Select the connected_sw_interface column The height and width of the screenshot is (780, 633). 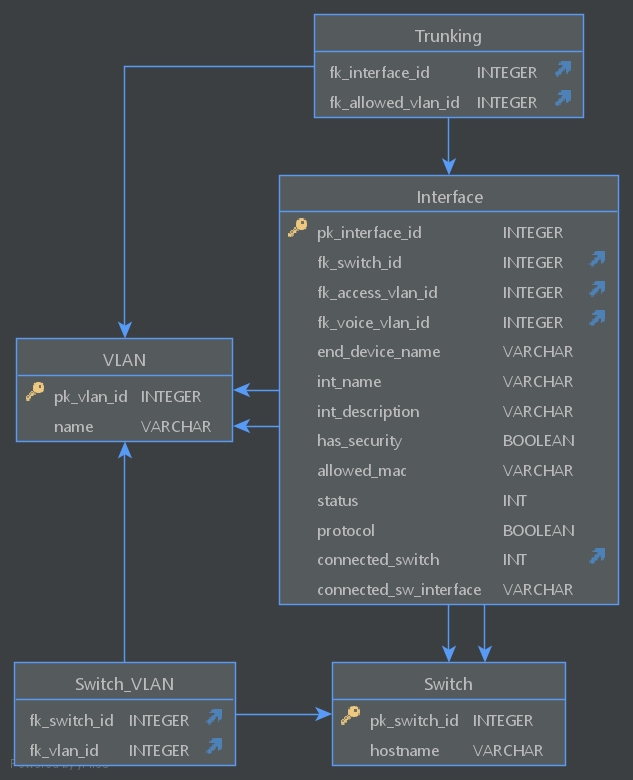coord(449,589)
